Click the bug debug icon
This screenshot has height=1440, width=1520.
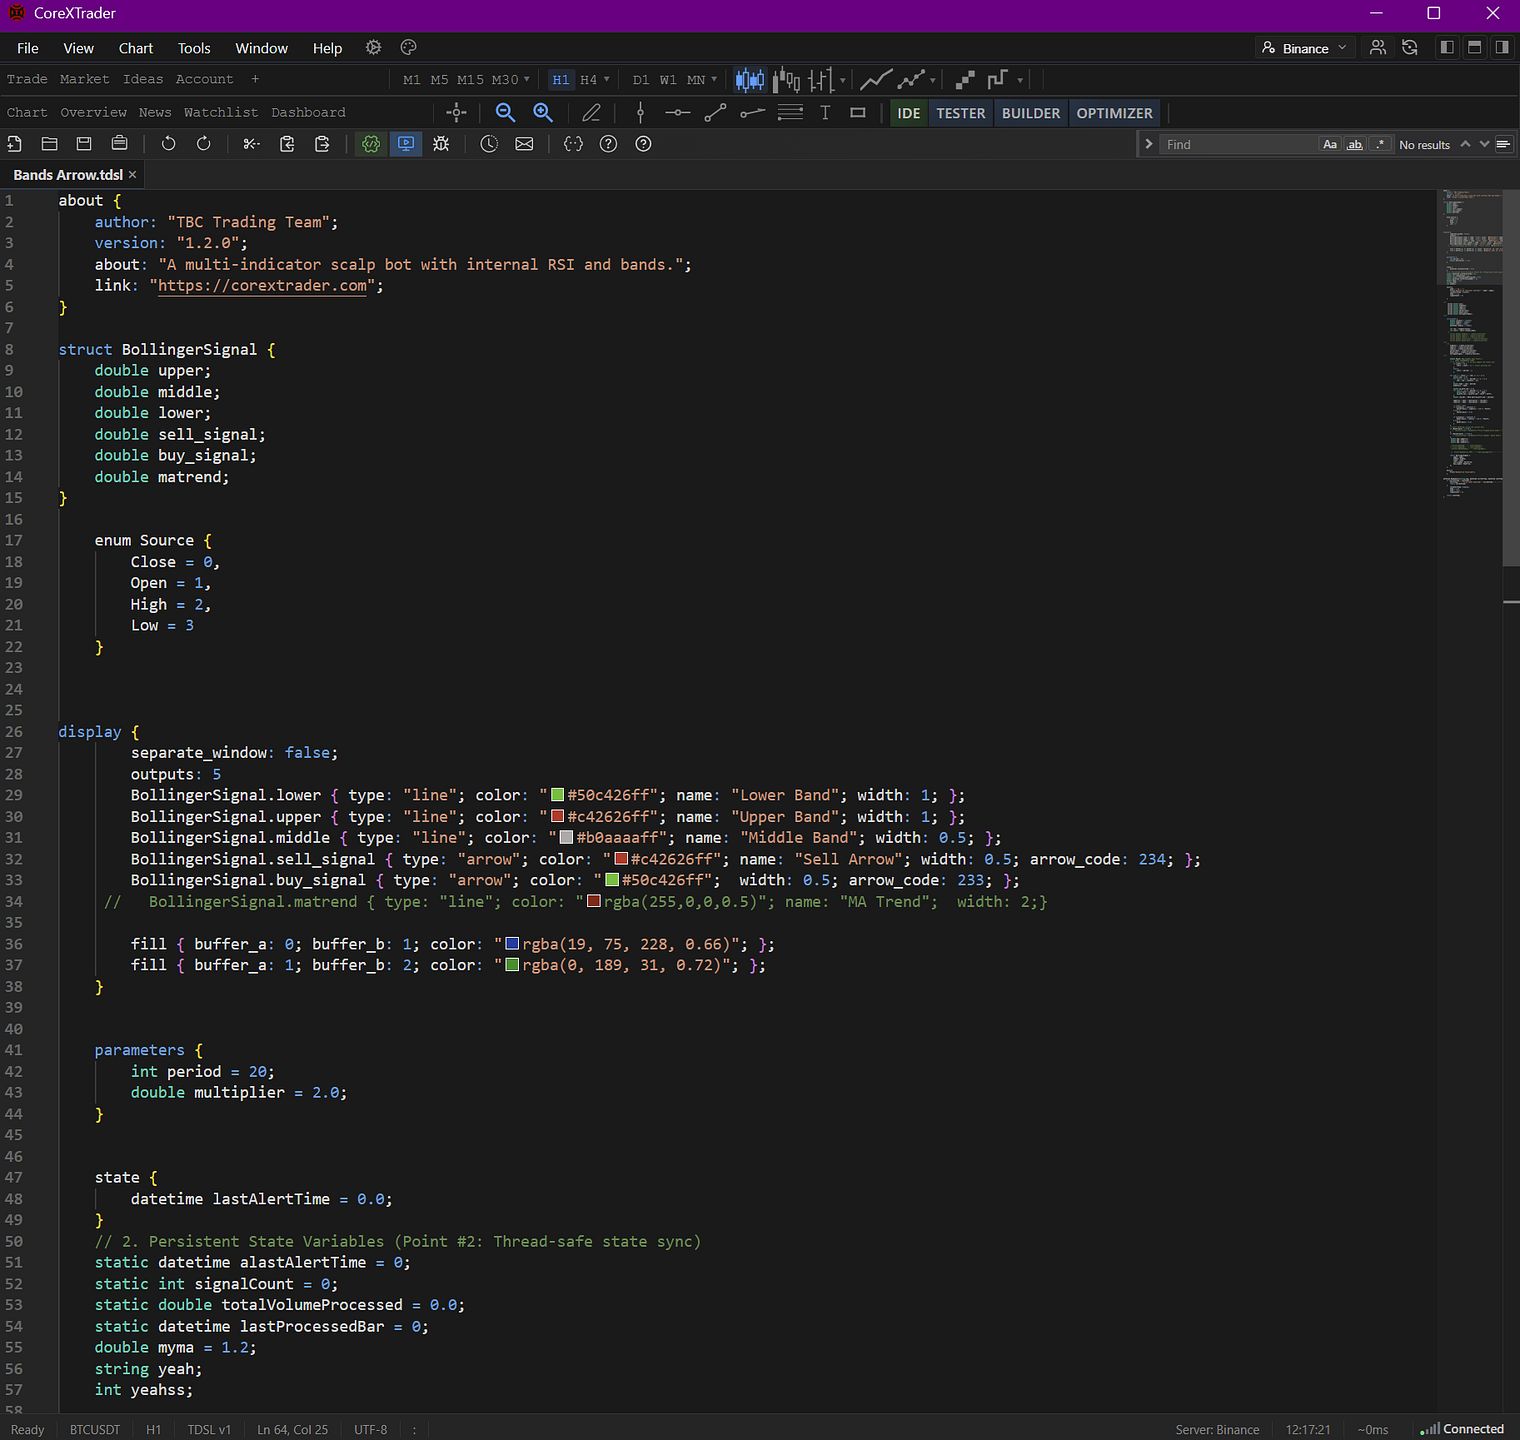point(441,144)
